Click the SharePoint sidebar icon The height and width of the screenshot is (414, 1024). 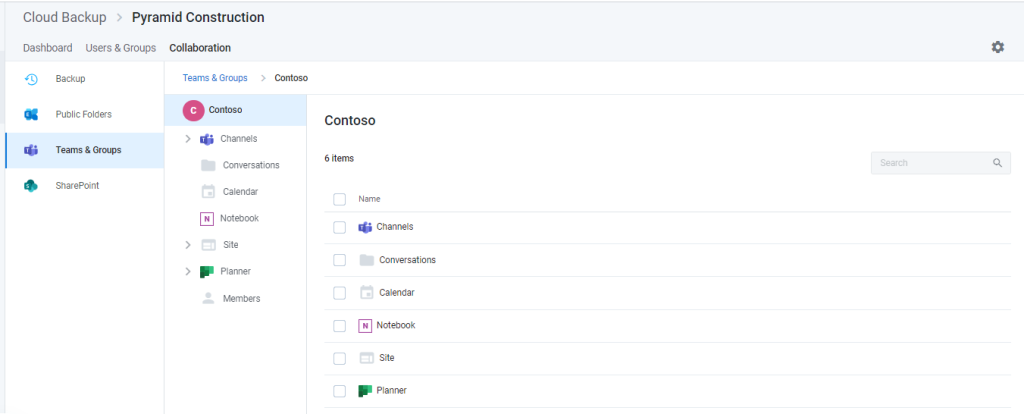click(31, 185)
